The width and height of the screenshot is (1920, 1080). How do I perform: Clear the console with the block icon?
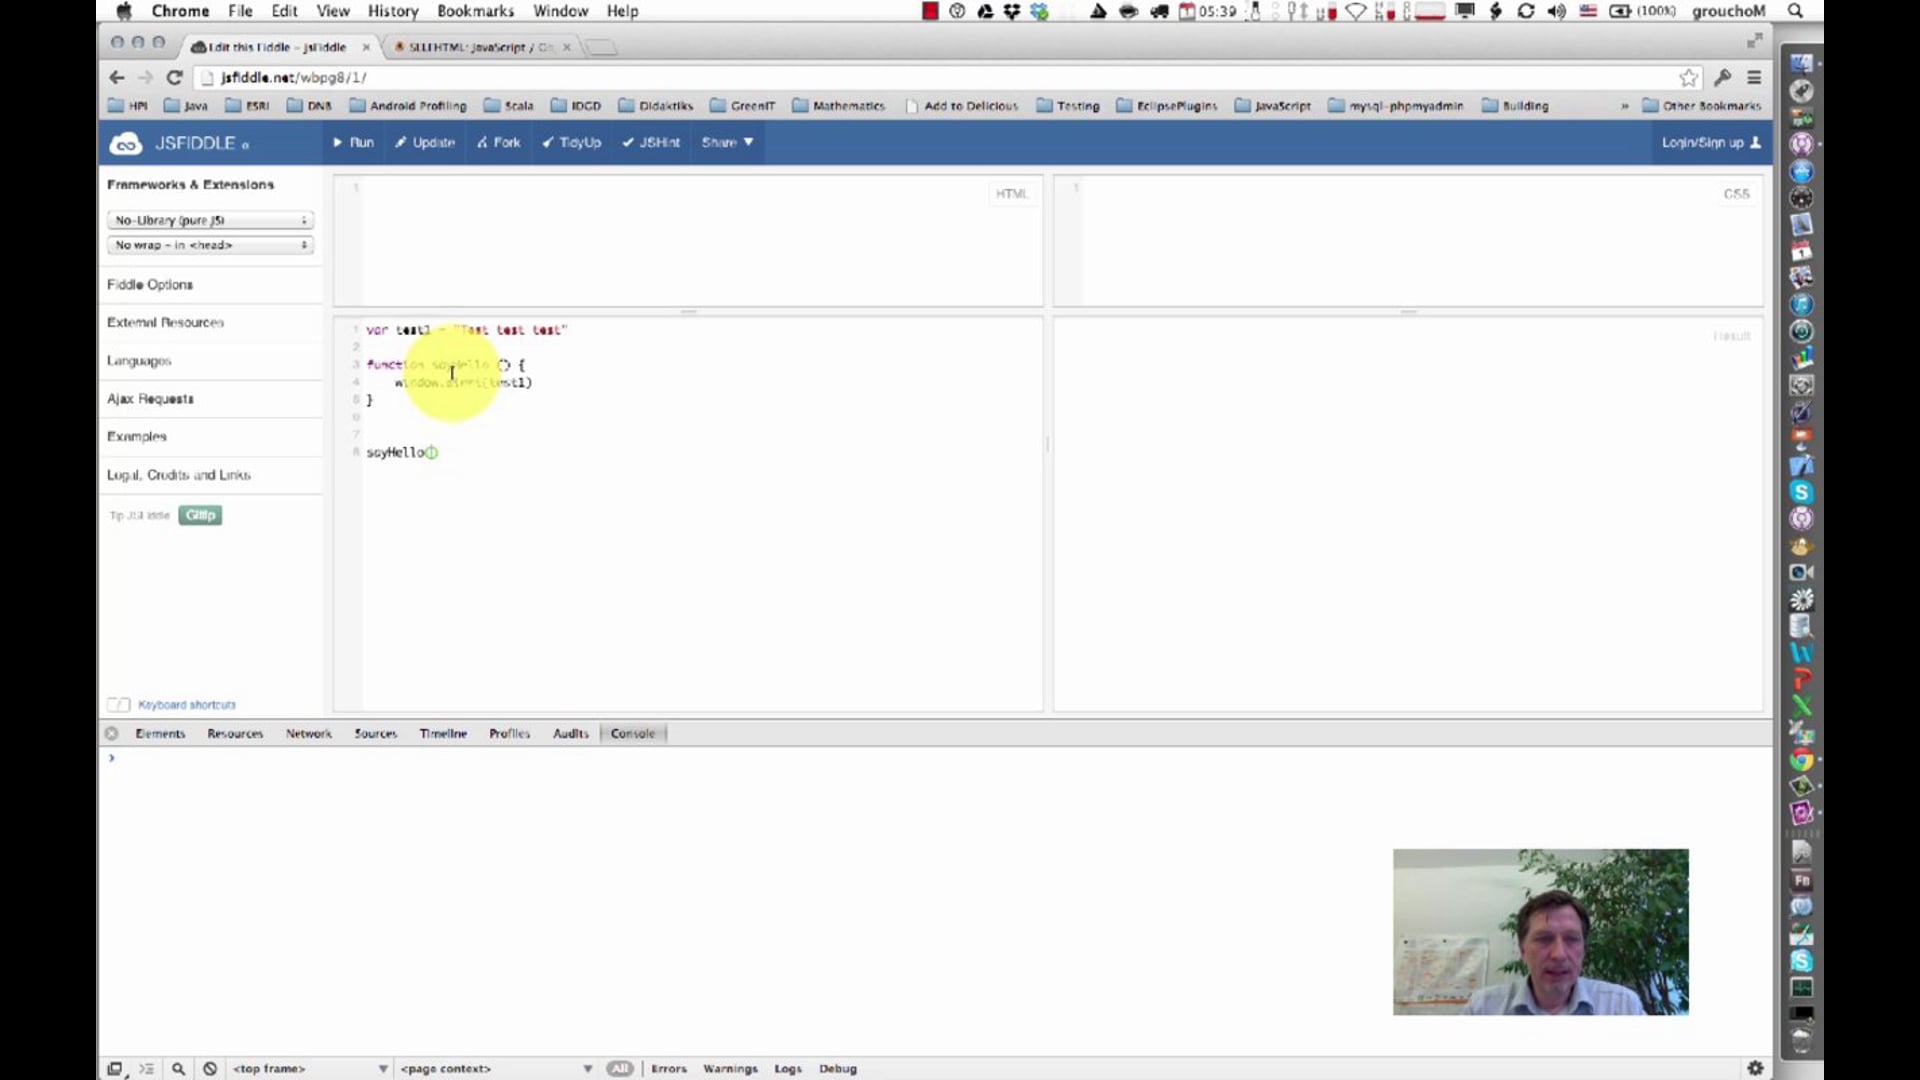pos(210,1068)
